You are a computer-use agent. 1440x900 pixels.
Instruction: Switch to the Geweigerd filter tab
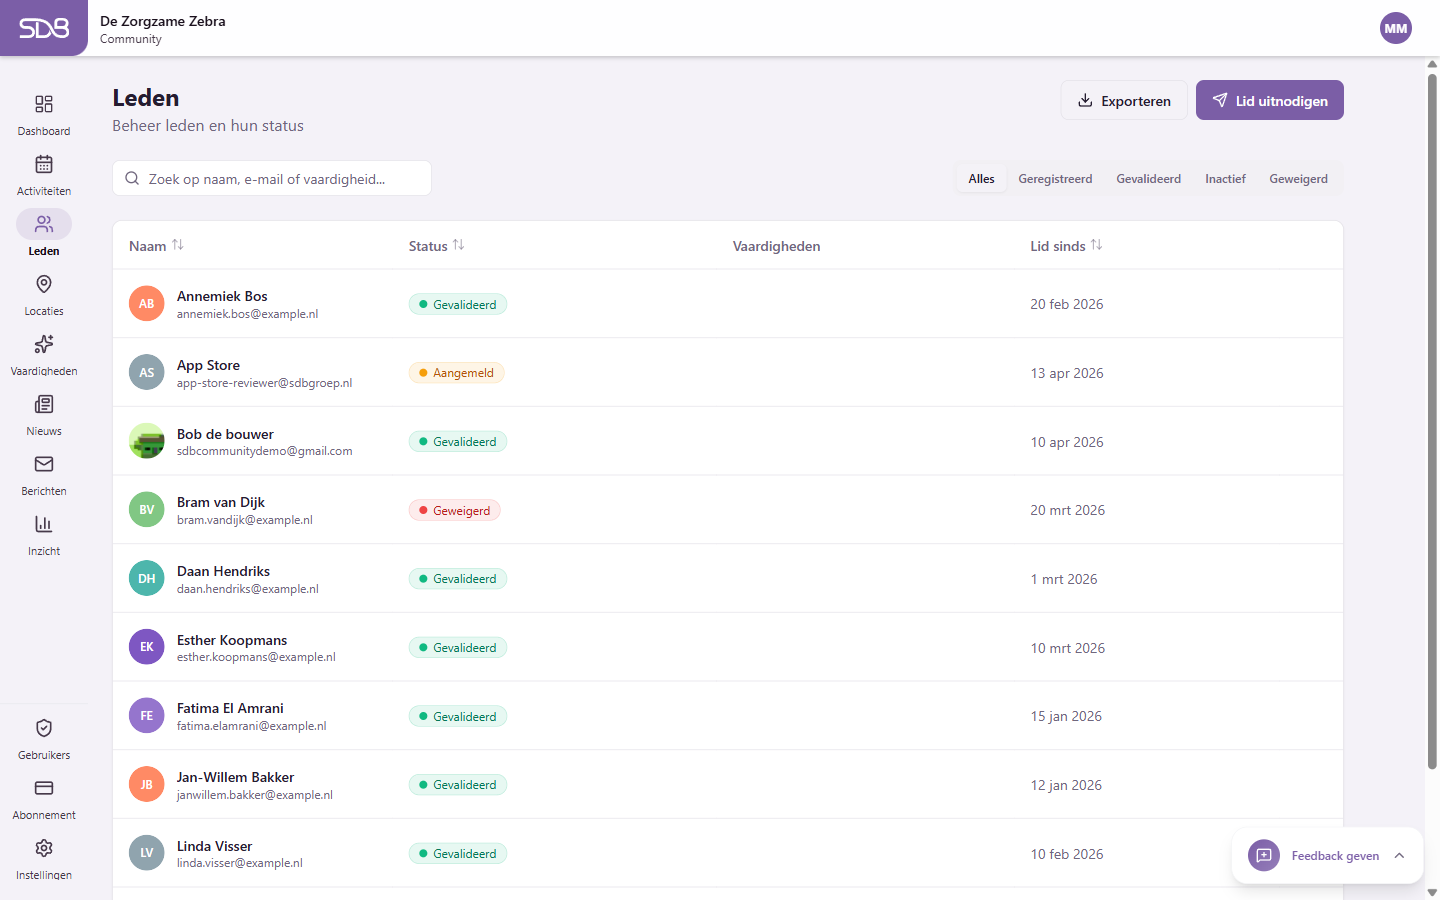point(1298,179)
